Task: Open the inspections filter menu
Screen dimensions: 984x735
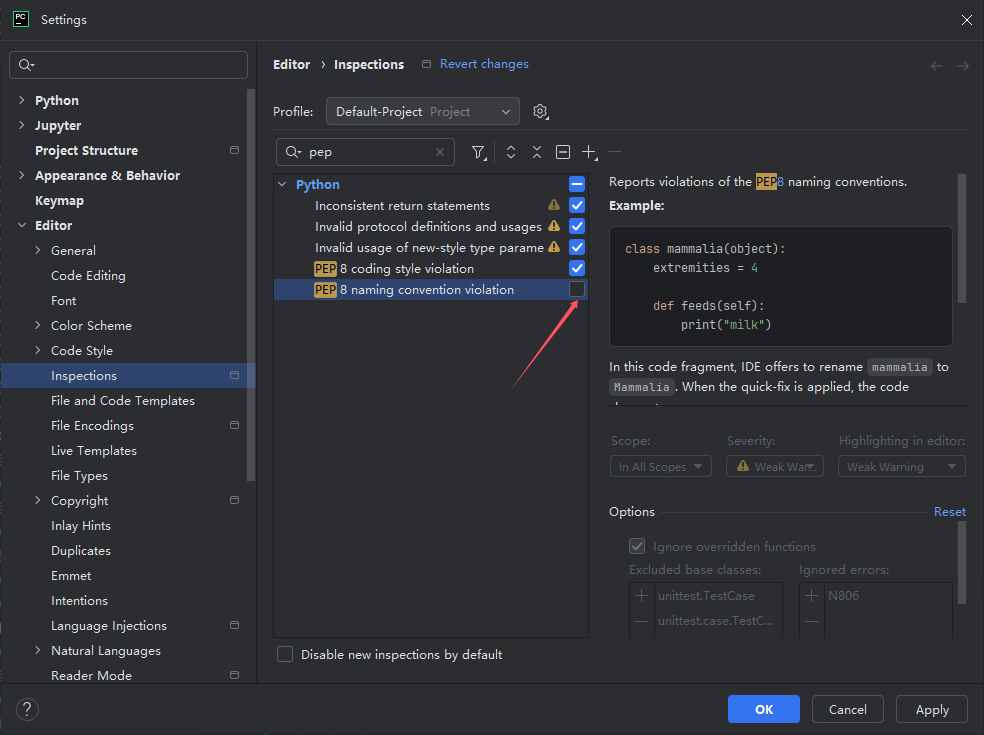Action: (x=479, y=152)
